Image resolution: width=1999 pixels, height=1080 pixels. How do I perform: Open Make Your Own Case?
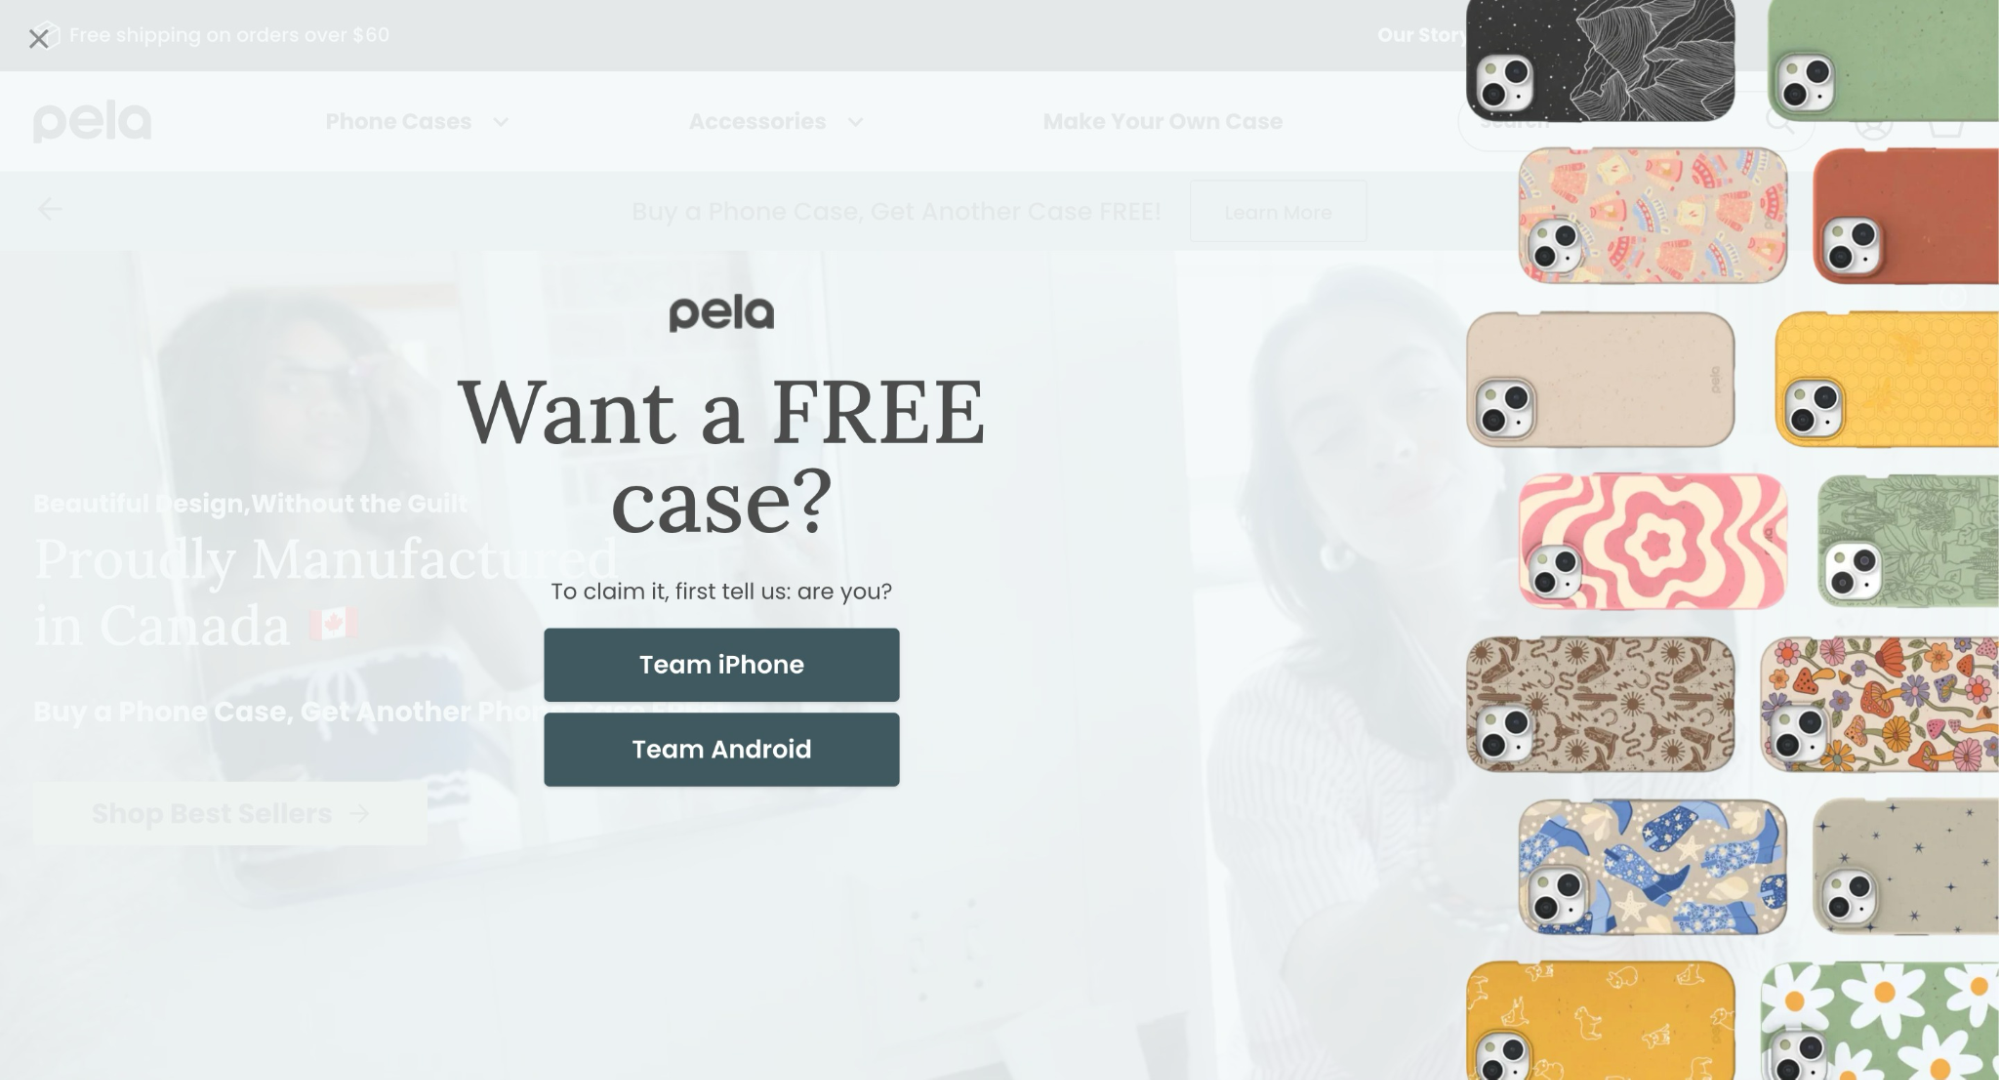click(x=1162, y=121)
